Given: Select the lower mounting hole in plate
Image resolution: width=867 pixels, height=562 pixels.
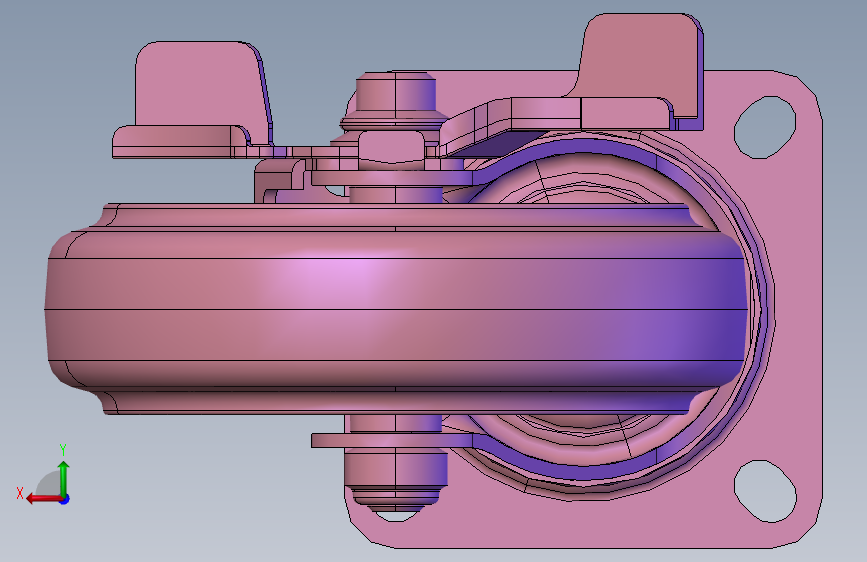Looking at the screenshot, I should coord(765,491).
